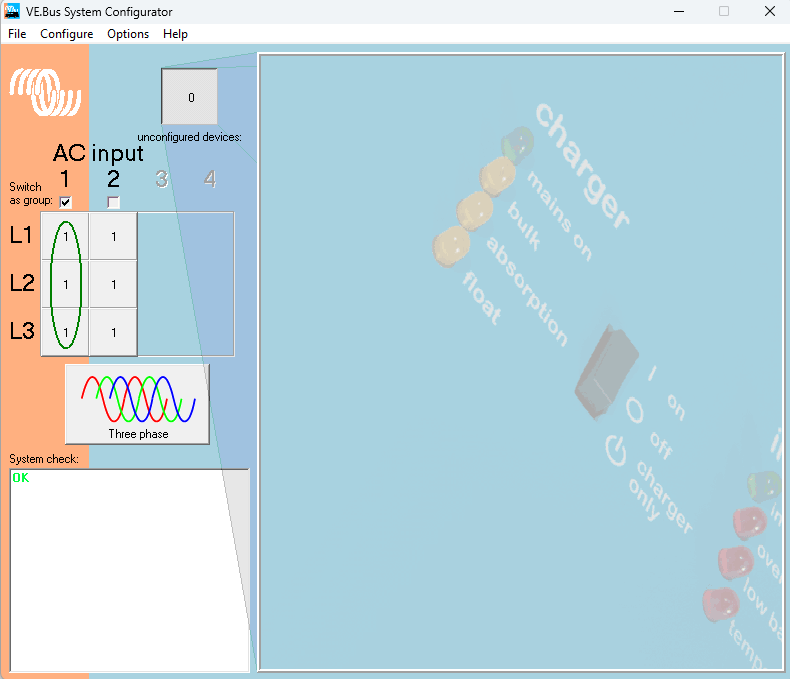Close the VE.Bus System Configurator window

tap(769, 11)
